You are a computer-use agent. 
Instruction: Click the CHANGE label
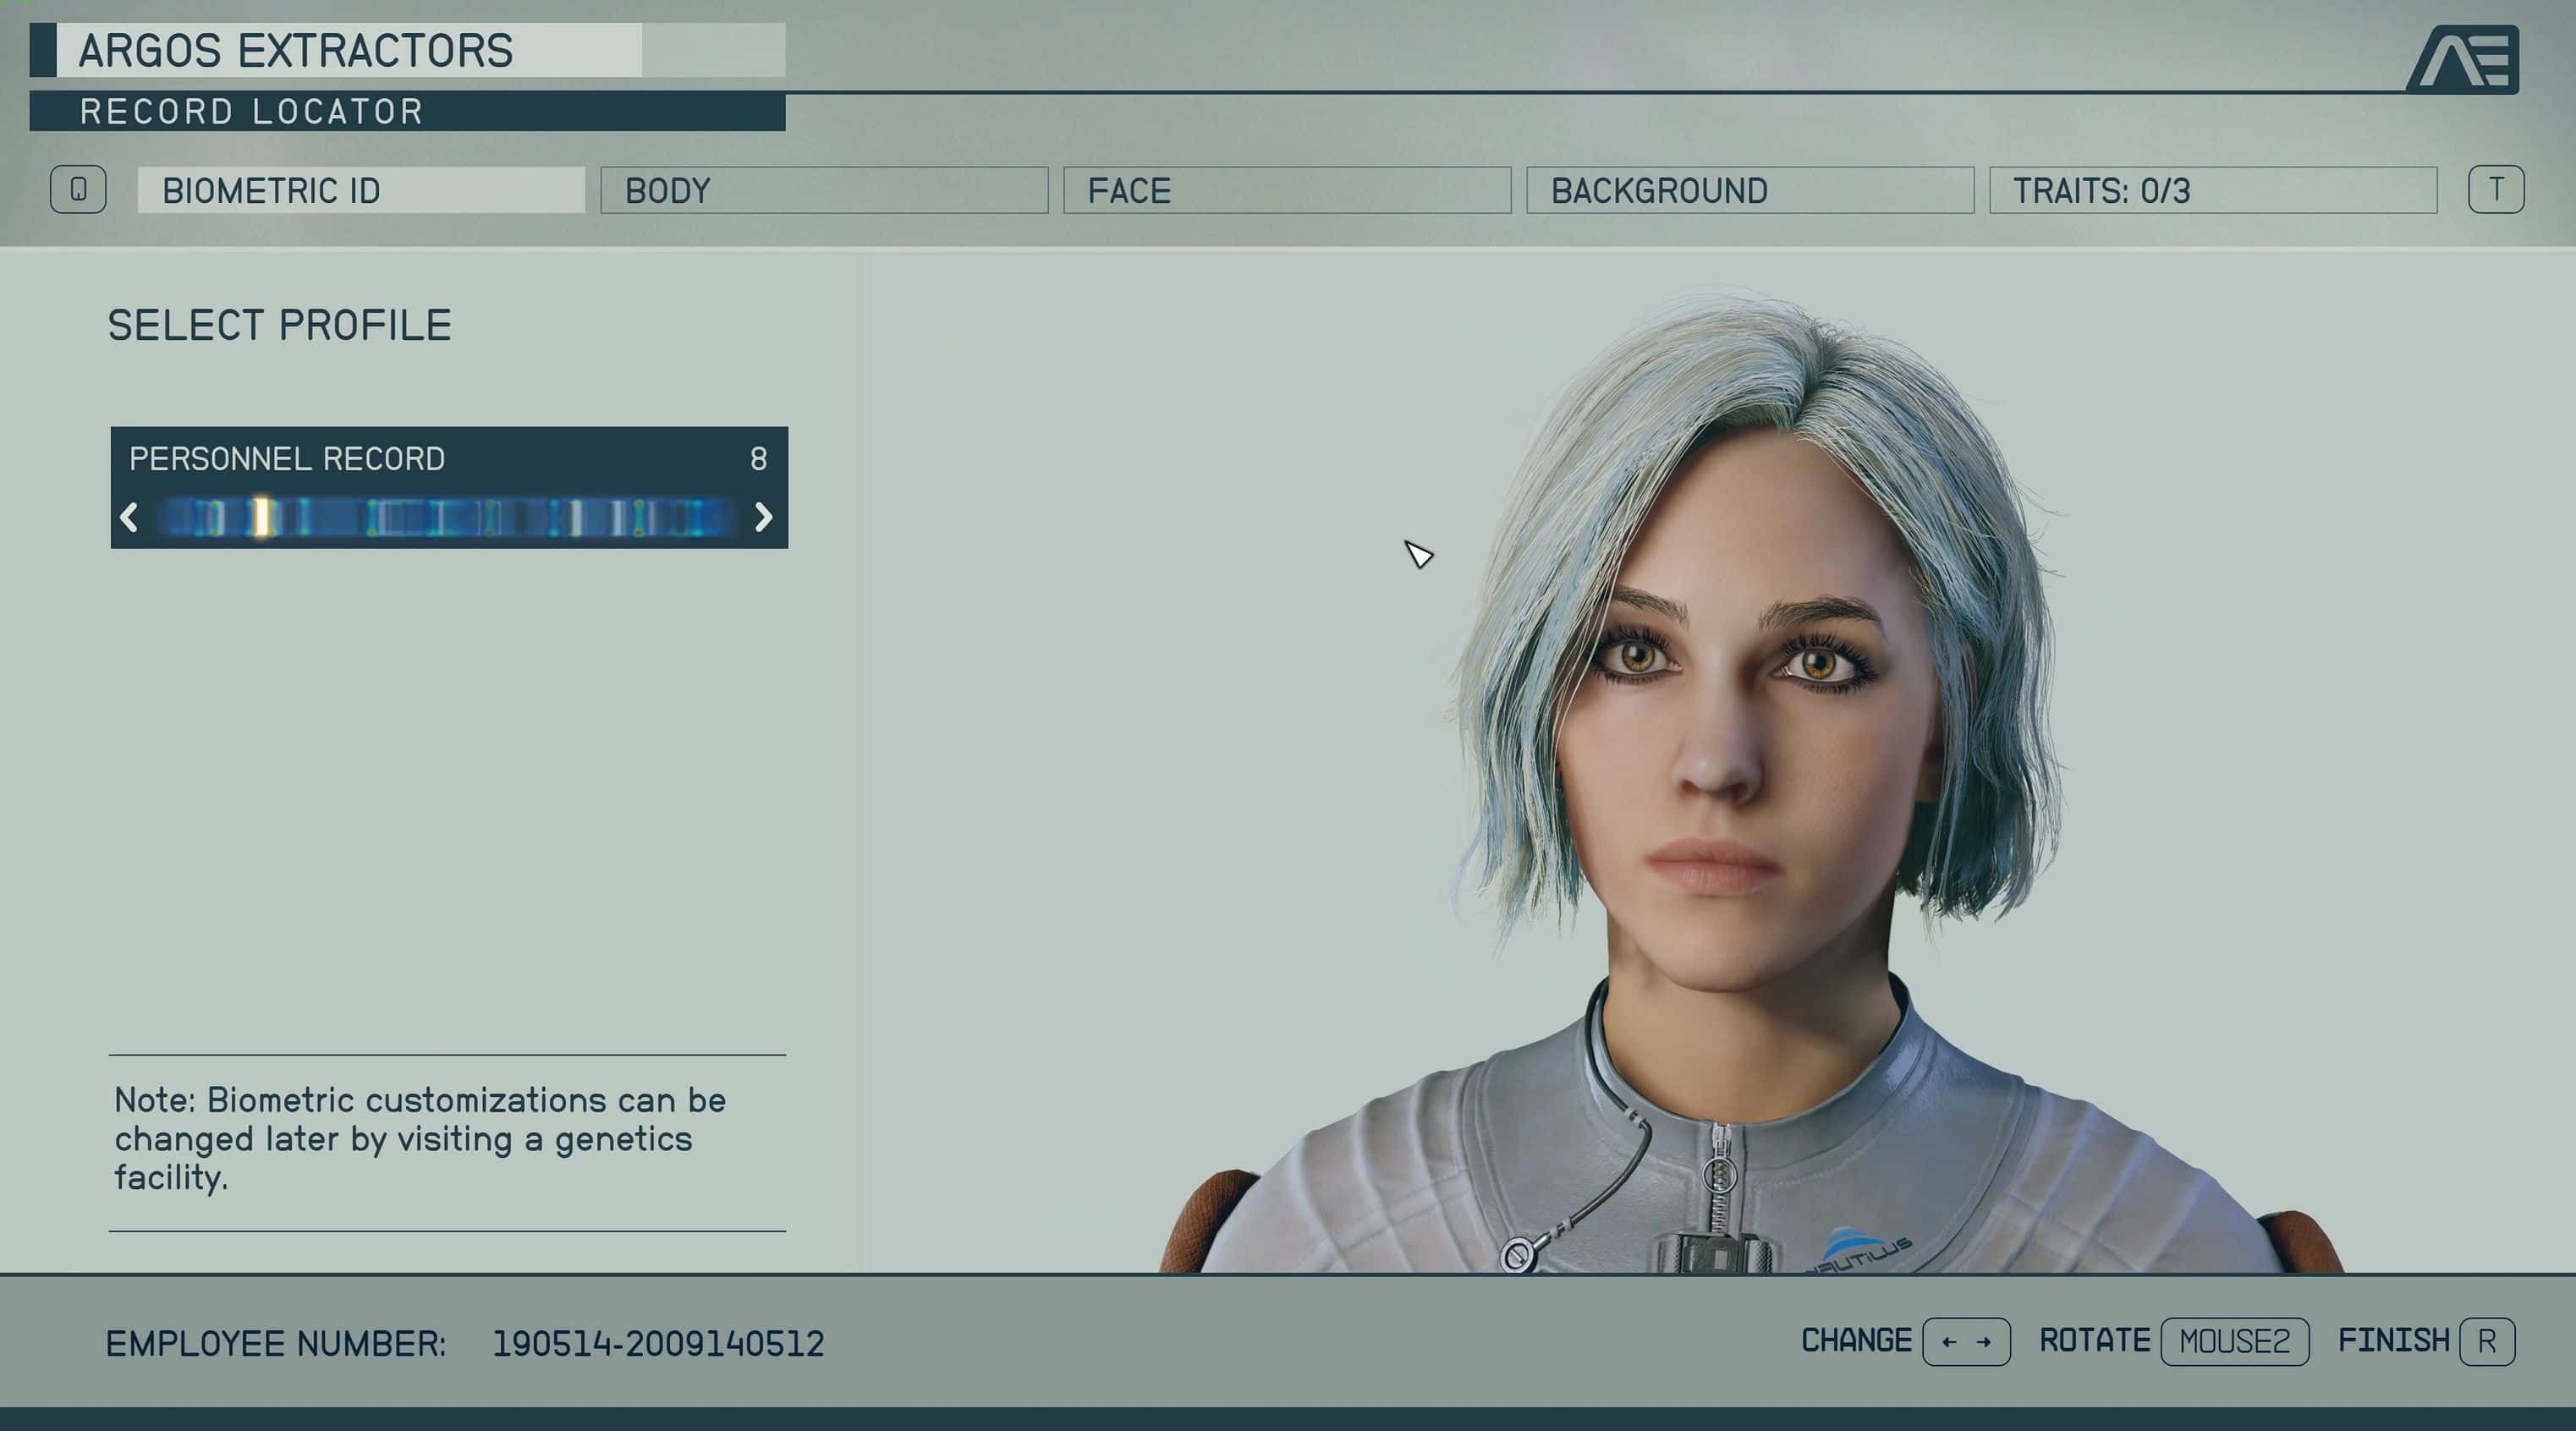(1856, 1340)
